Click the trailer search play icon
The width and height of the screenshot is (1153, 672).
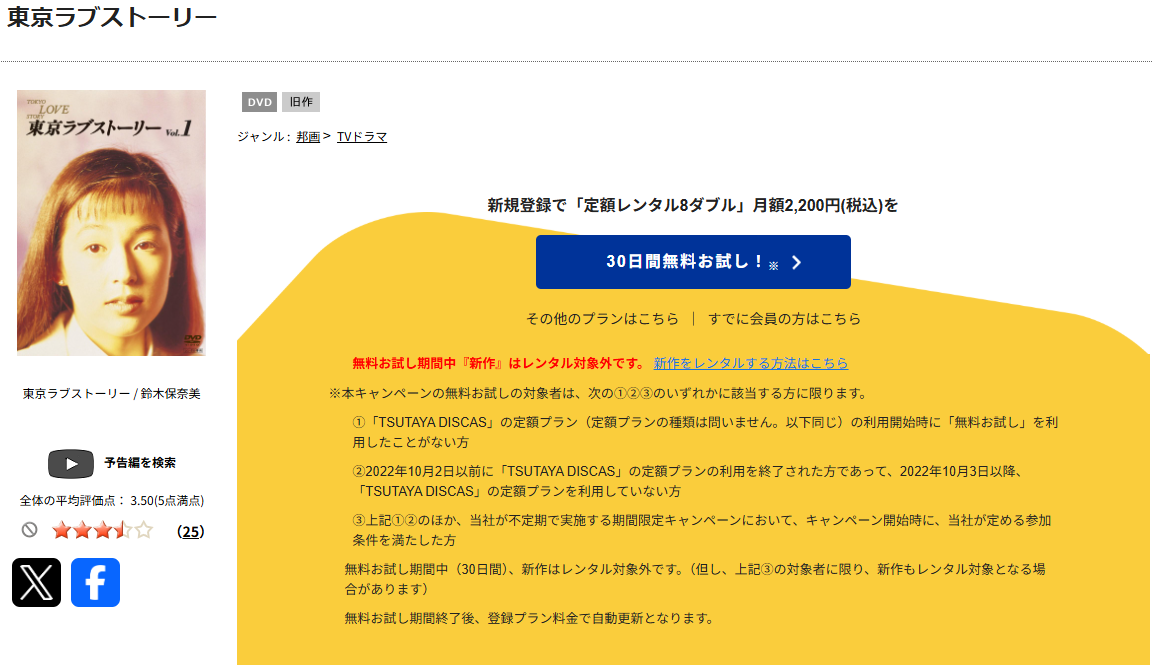(x=71, y=464)
